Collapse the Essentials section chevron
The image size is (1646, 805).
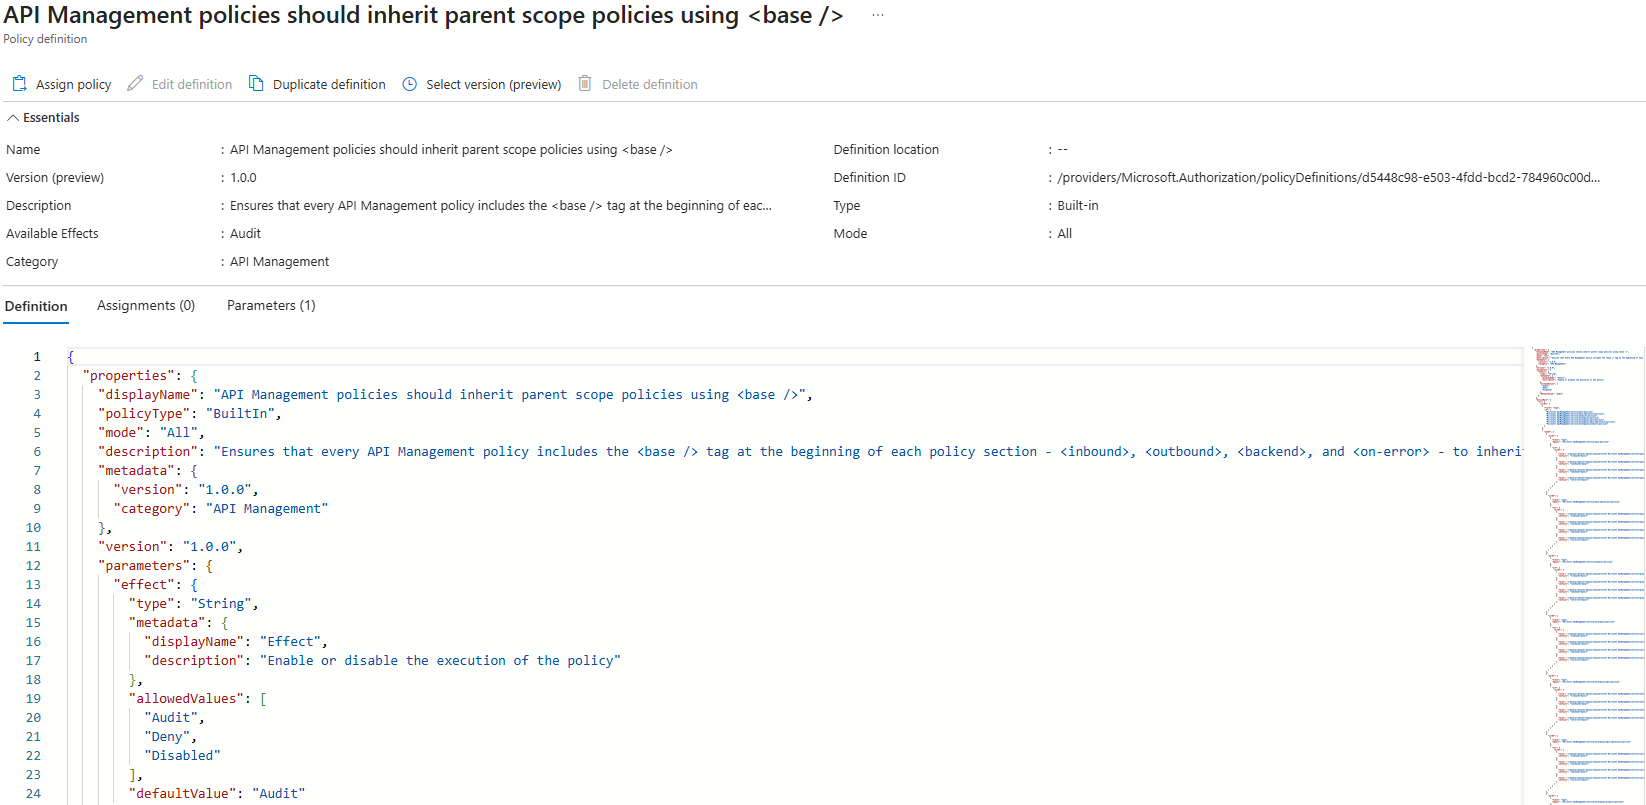click(13, 118)
